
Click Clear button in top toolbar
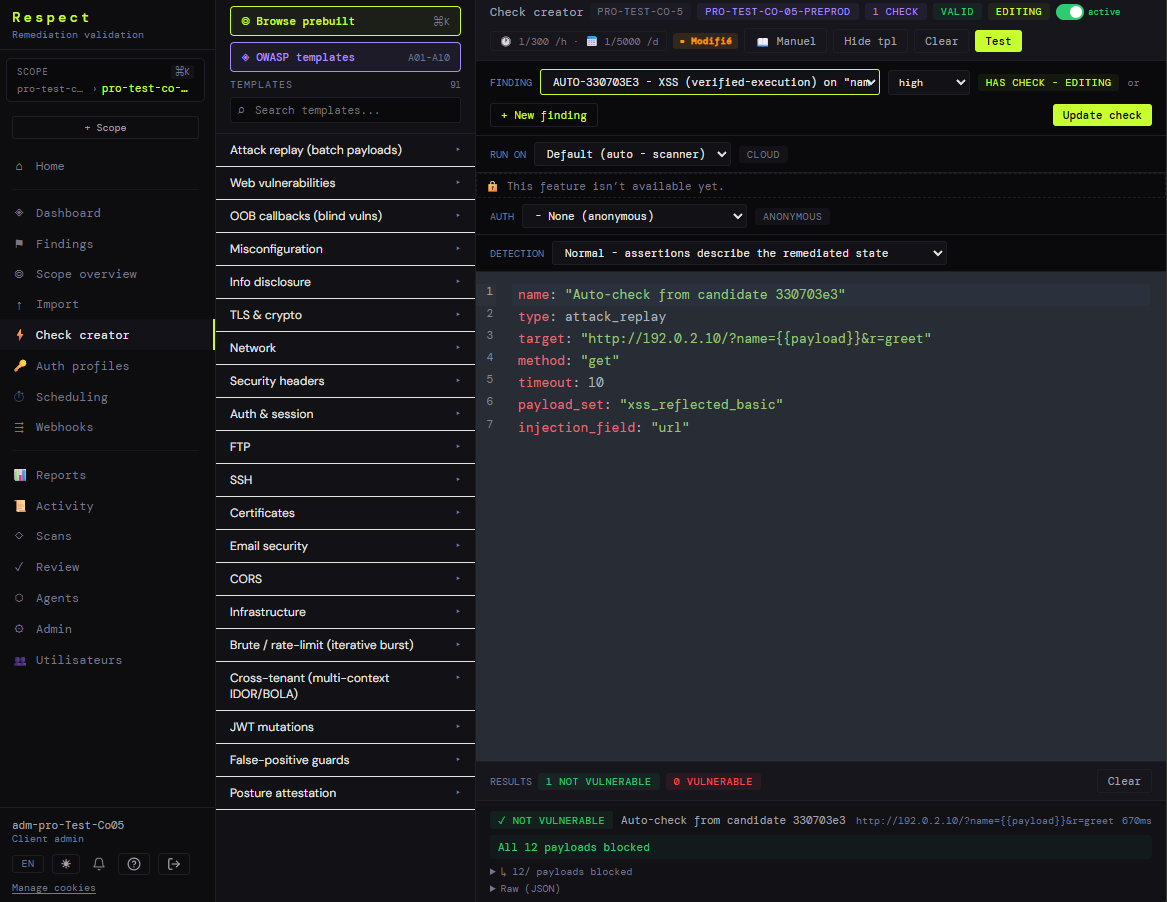[x=941, y=42]
